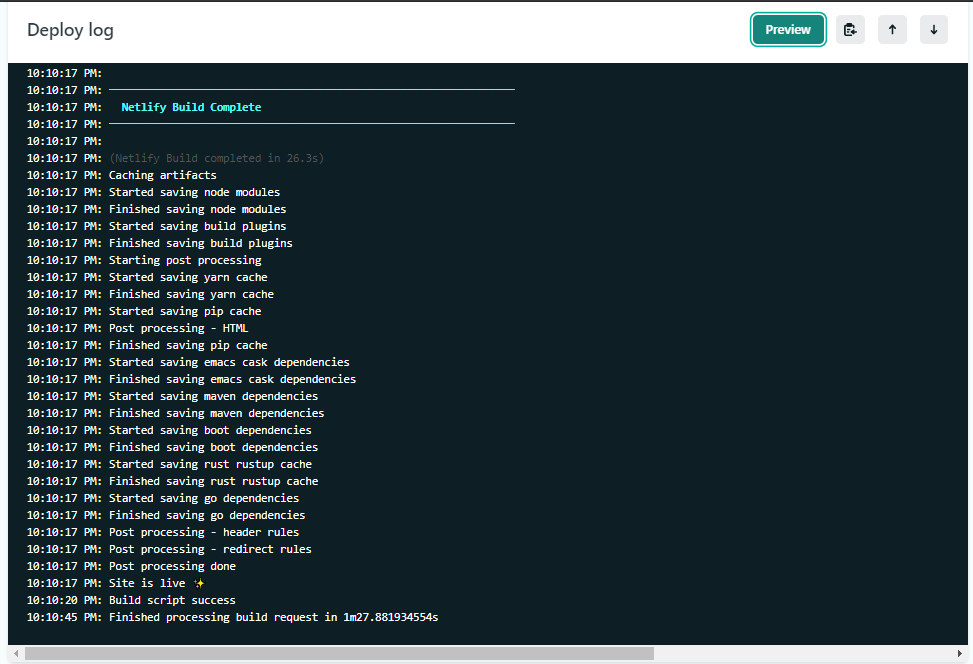Screen dimensions: 973x664
Task: Click 'Started saving node modules' line
Action: click(194, 192)
